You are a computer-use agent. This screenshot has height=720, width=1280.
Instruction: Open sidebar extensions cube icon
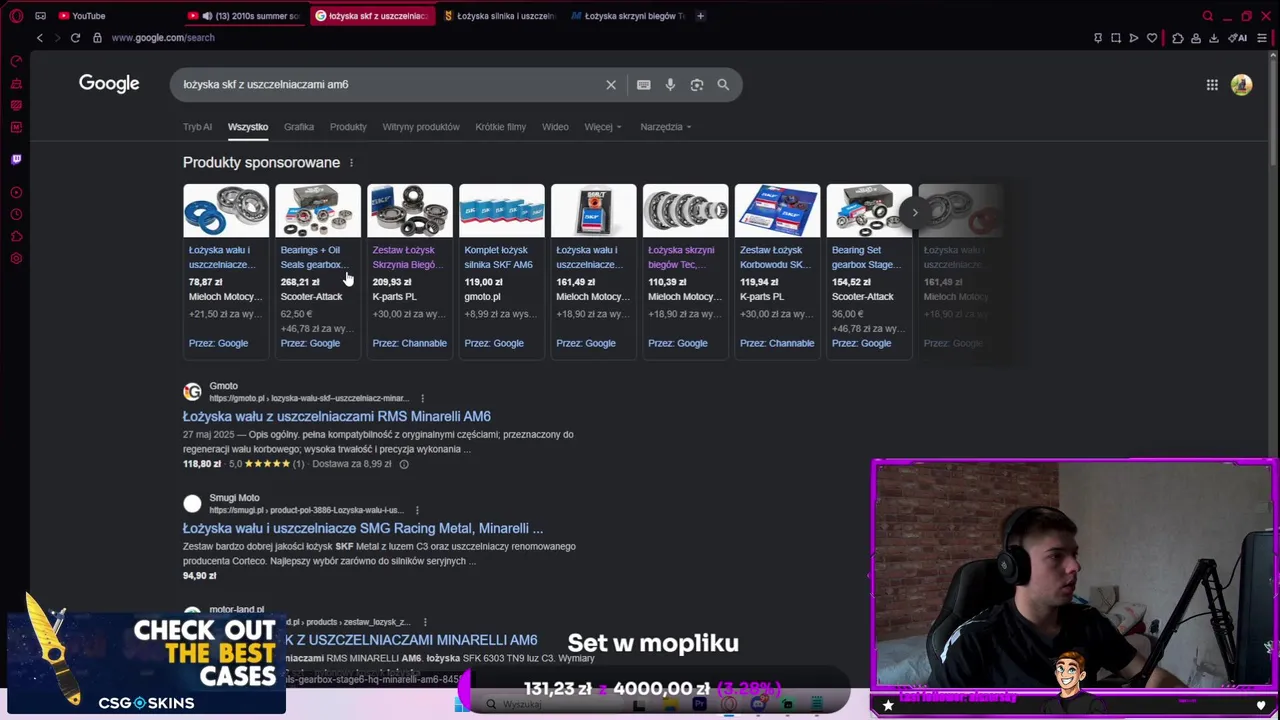(x=16, y=237)
